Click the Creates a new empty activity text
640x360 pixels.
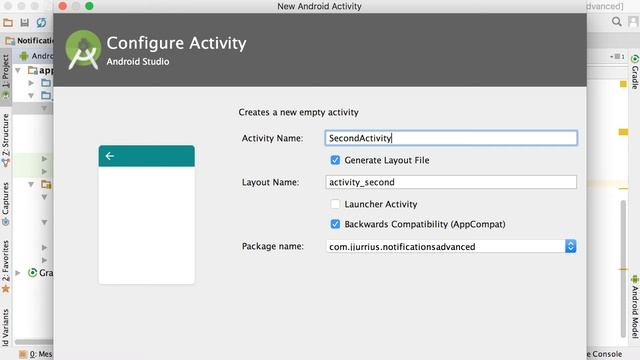coord(298,112)
